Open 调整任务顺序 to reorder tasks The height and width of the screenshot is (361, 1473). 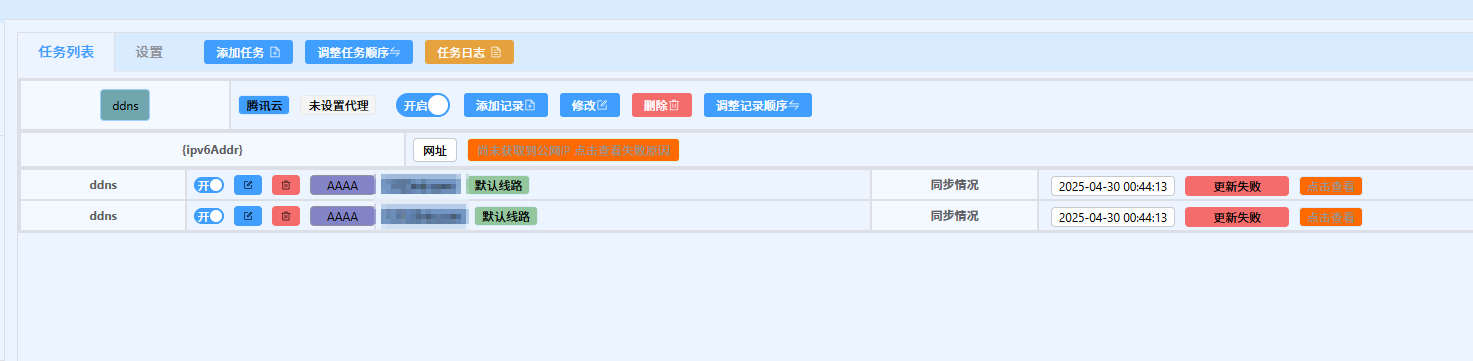[359, 52]
